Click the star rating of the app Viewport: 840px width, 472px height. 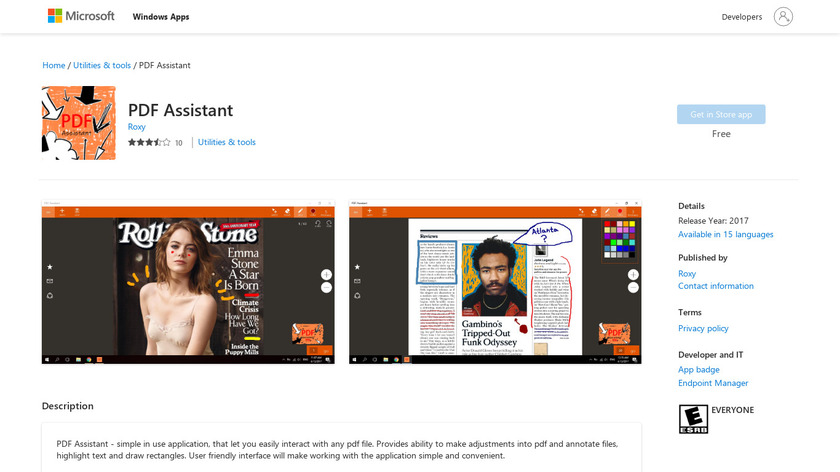point(149,143)
